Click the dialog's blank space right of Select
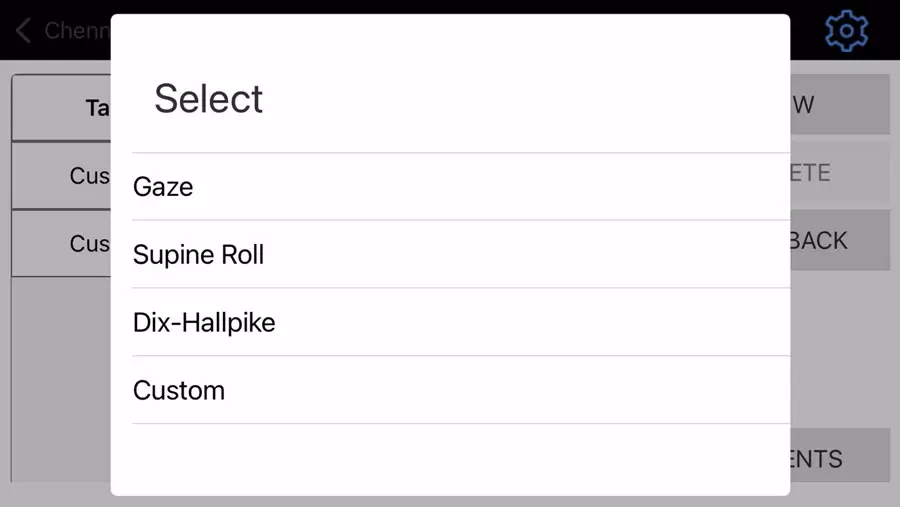Viewport: 900px width, 507px height. 520,99
